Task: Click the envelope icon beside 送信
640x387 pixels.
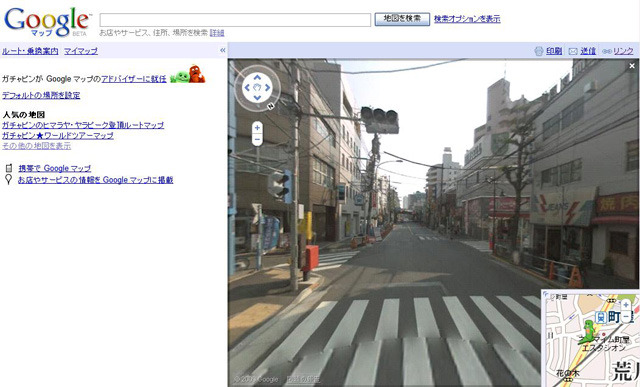Action: click(x=573, y=51)
